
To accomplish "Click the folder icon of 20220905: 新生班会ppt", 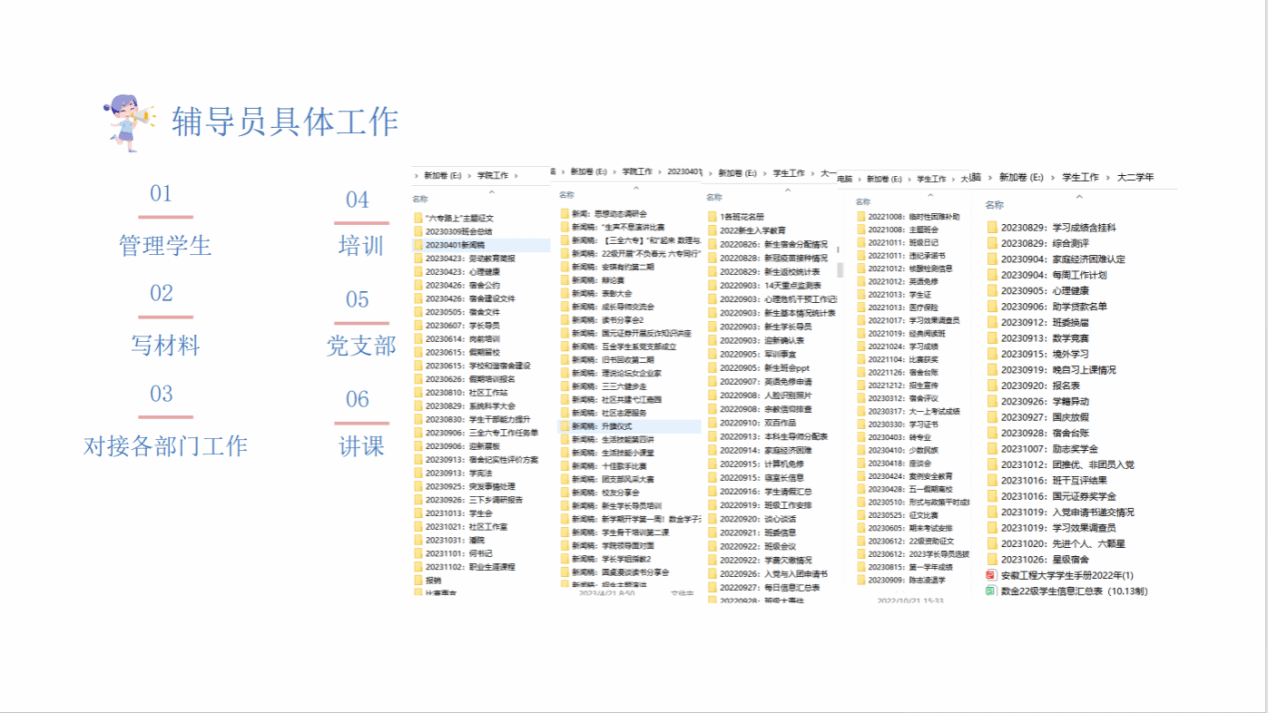I will pos(712,368).
